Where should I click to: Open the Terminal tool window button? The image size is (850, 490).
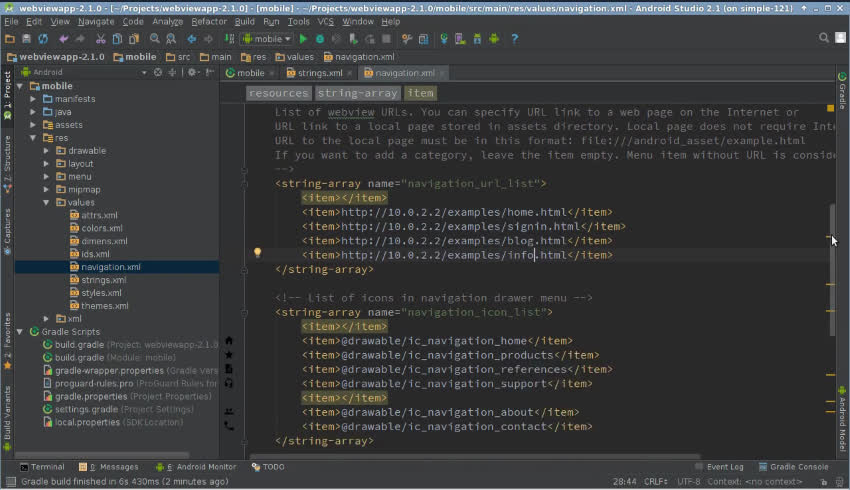click(x=42, y=467)
